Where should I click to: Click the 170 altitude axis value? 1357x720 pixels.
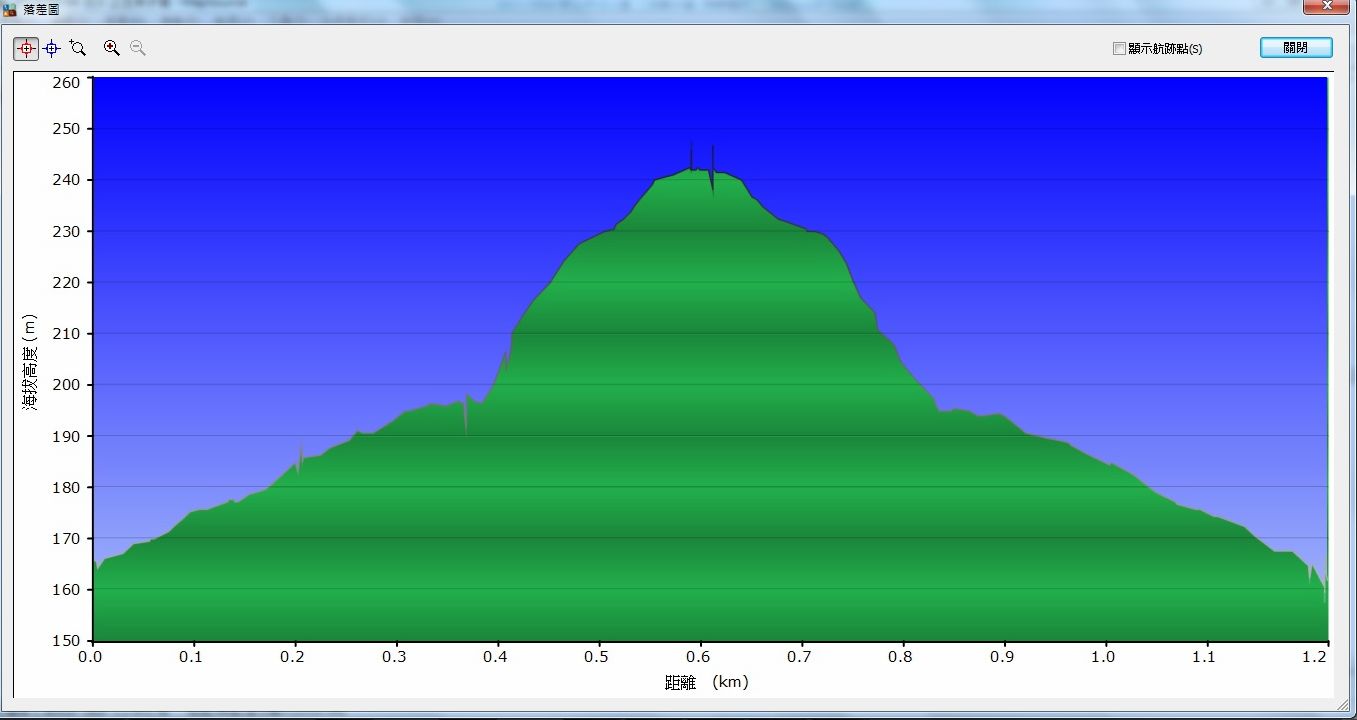coord(66,538)
